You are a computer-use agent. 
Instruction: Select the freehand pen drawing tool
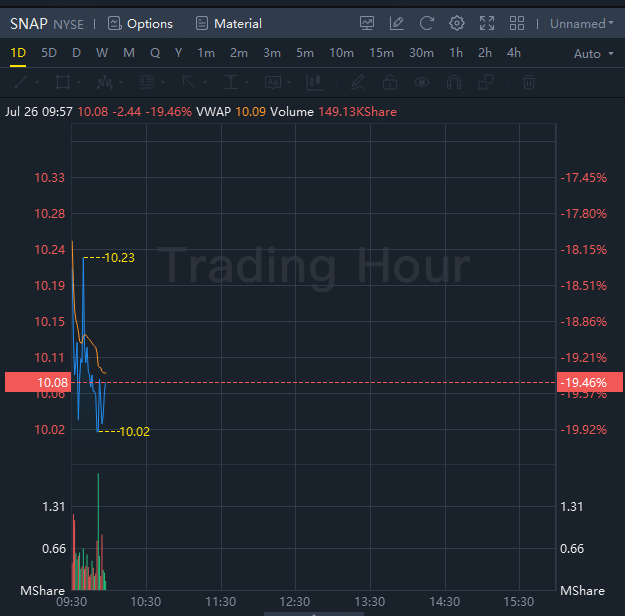358,82
